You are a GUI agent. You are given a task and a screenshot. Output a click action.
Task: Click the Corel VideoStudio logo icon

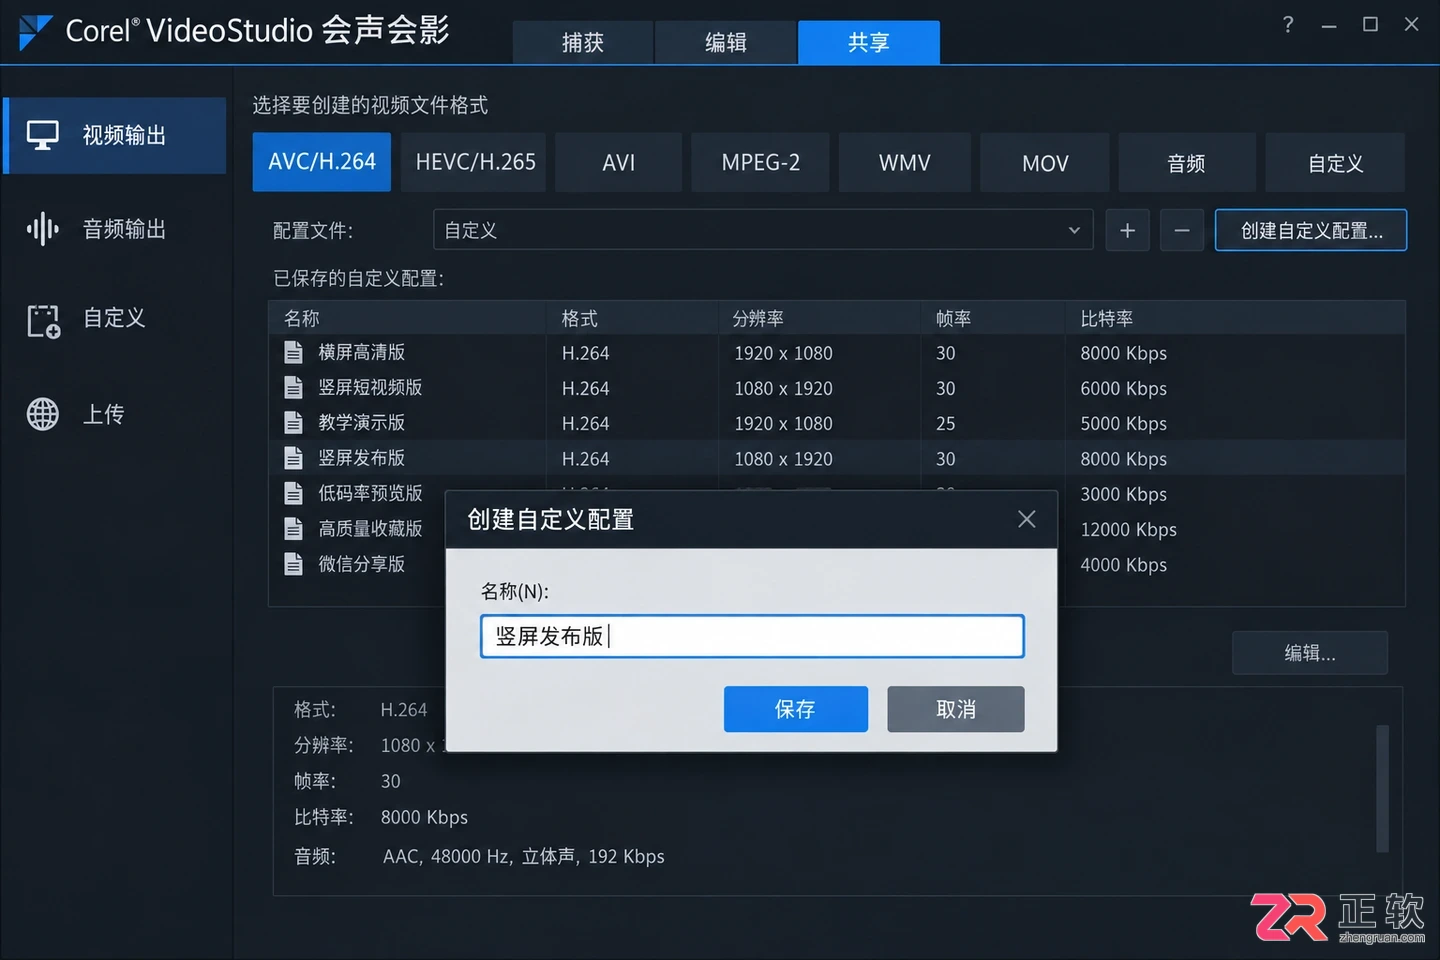click(36, 32)
